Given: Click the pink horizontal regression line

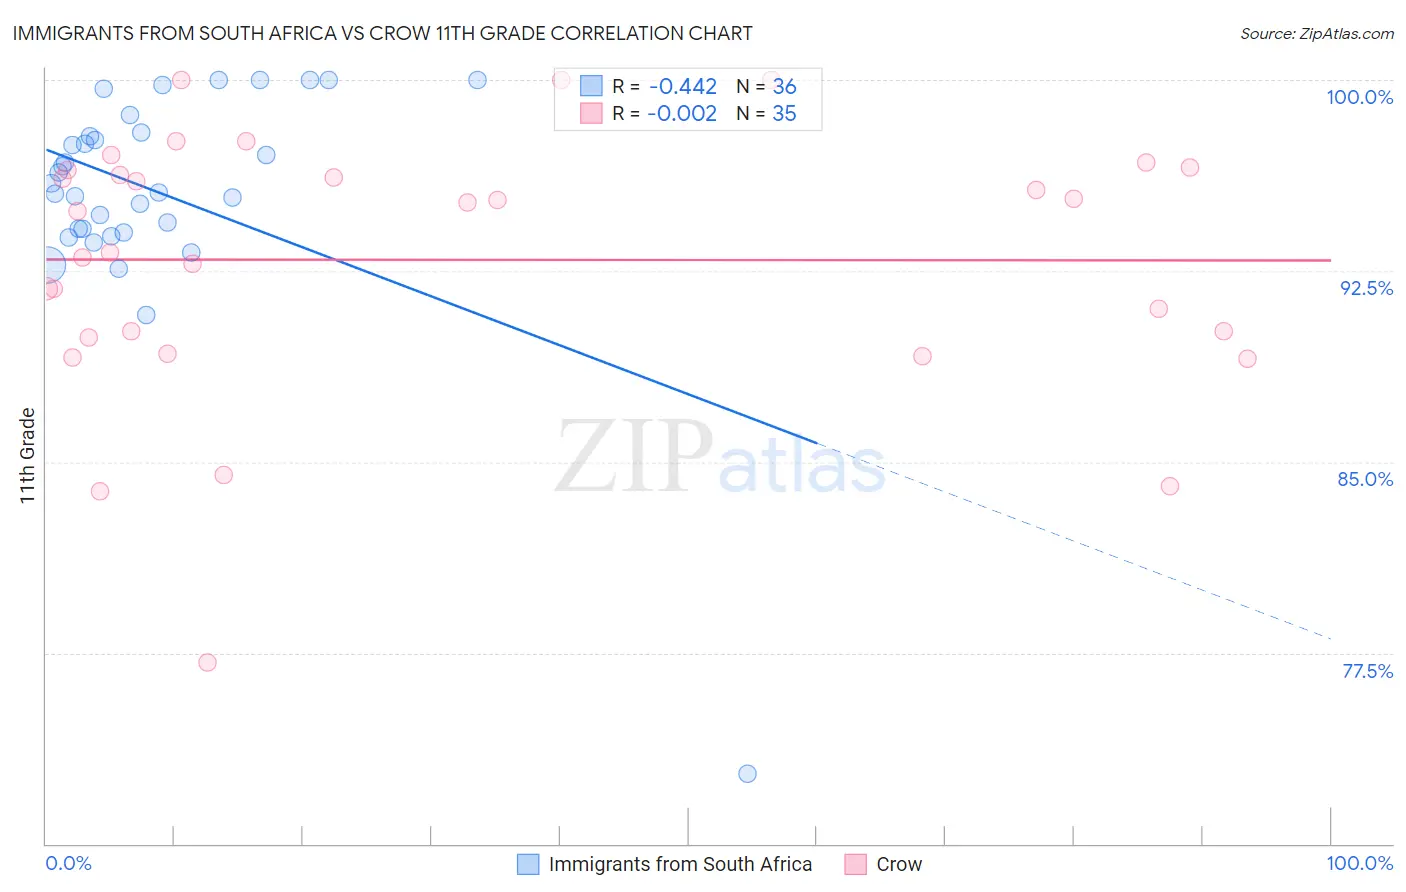Looking at the screenshot, I should coord(688,259).
